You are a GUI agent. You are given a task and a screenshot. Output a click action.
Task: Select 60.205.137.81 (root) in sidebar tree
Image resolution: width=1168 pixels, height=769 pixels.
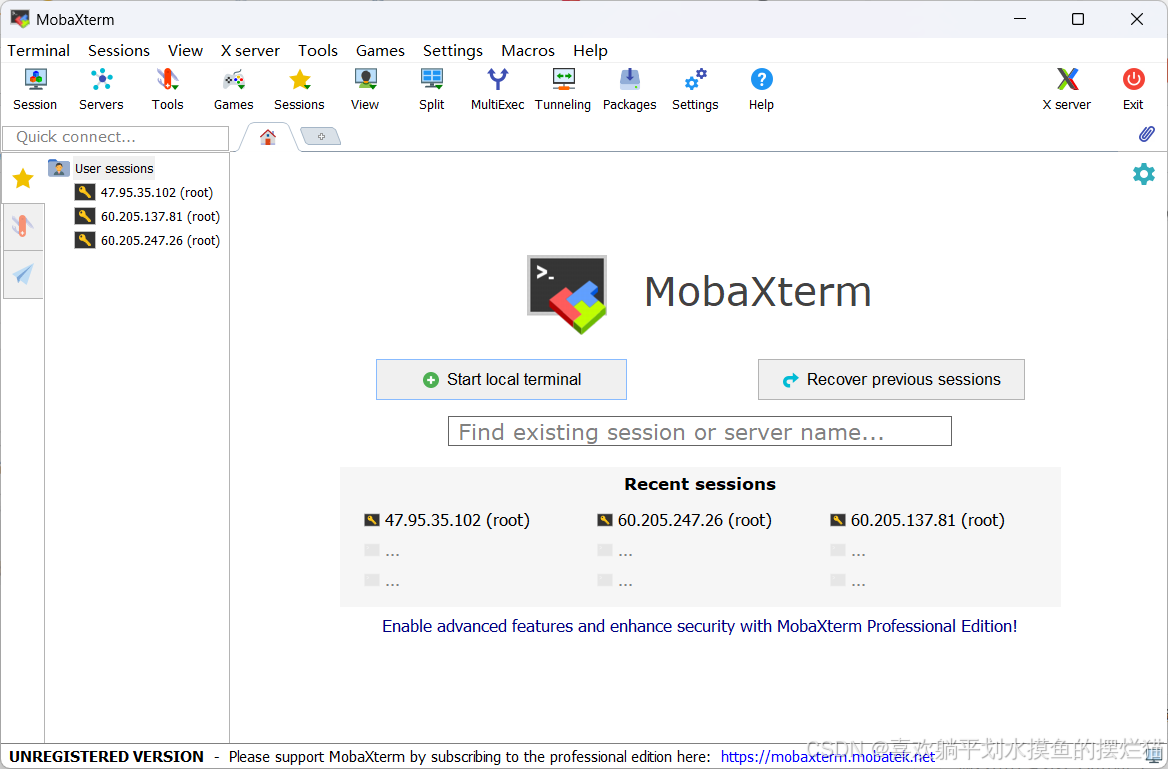160,216
